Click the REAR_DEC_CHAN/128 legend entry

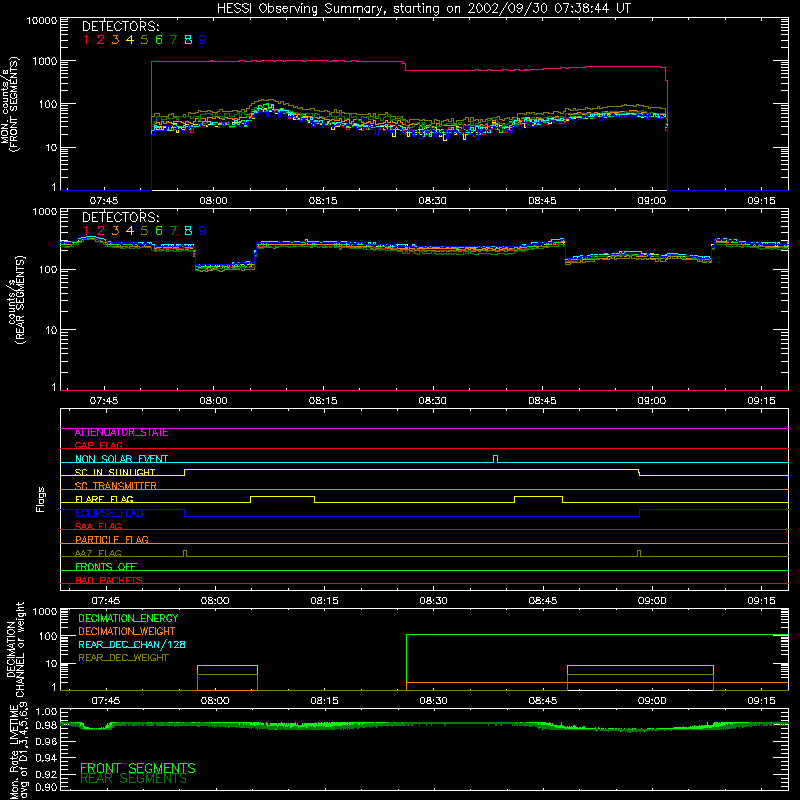coord(132,645)
